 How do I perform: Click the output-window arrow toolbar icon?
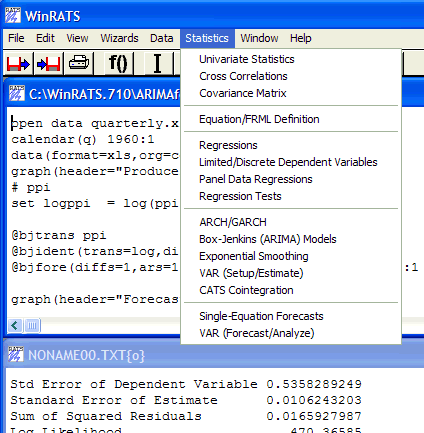pos(49,63)
